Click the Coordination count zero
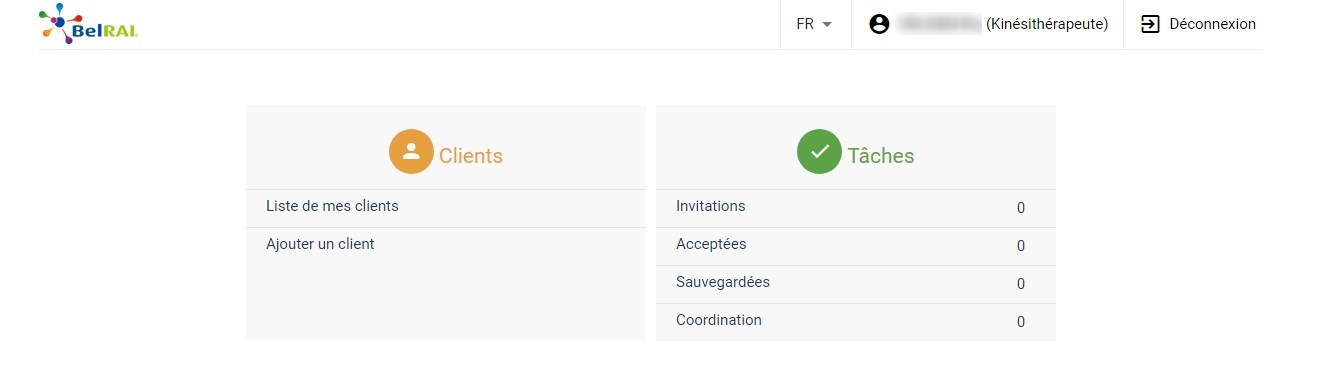The image size is (1332, 368). (x=1021, y=322)
